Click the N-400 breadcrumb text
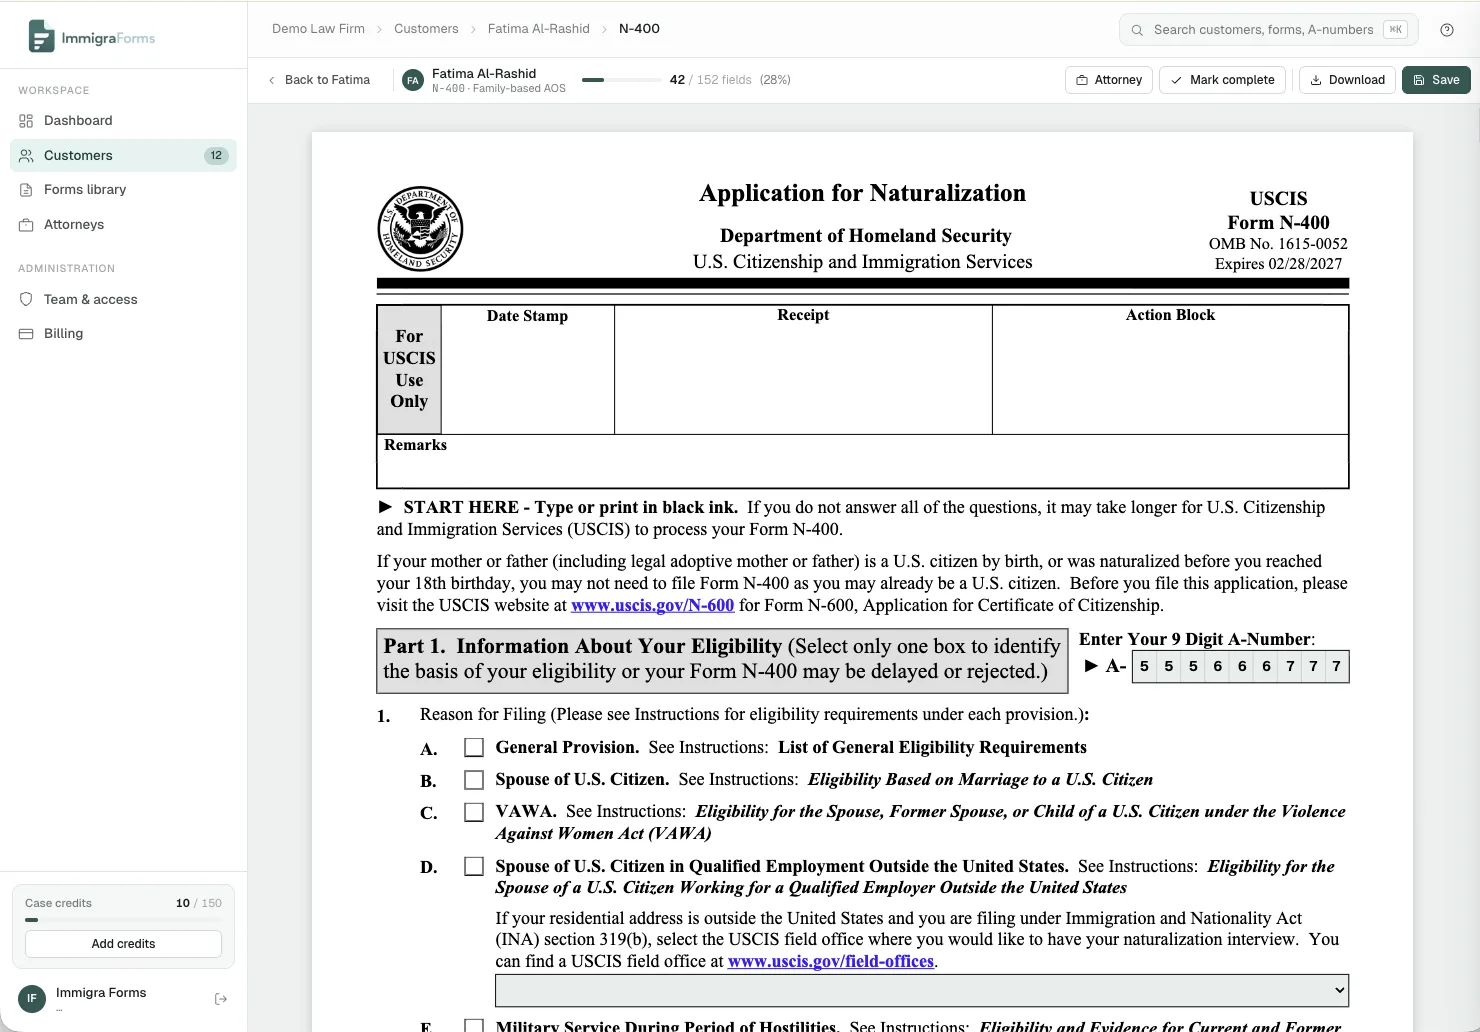 point(639,29)
